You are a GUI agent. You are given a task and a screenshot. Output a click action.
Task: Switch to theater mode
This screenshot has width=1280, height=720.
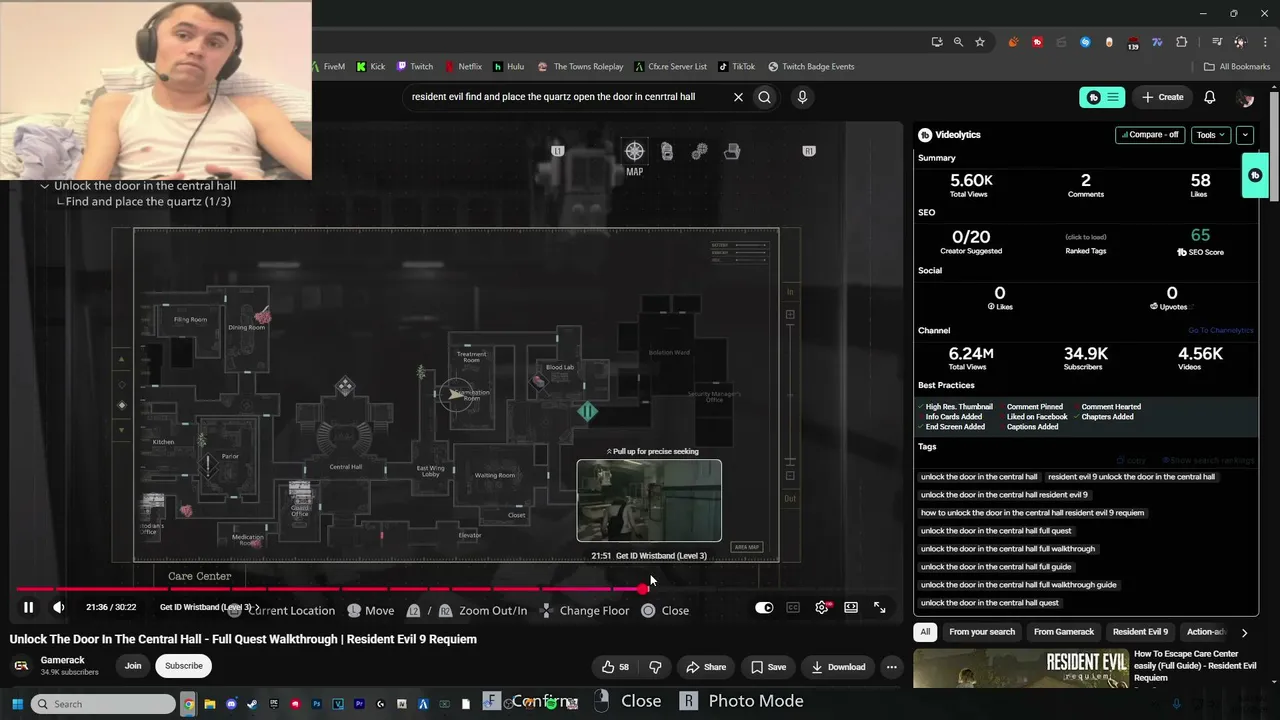point(851,607)
